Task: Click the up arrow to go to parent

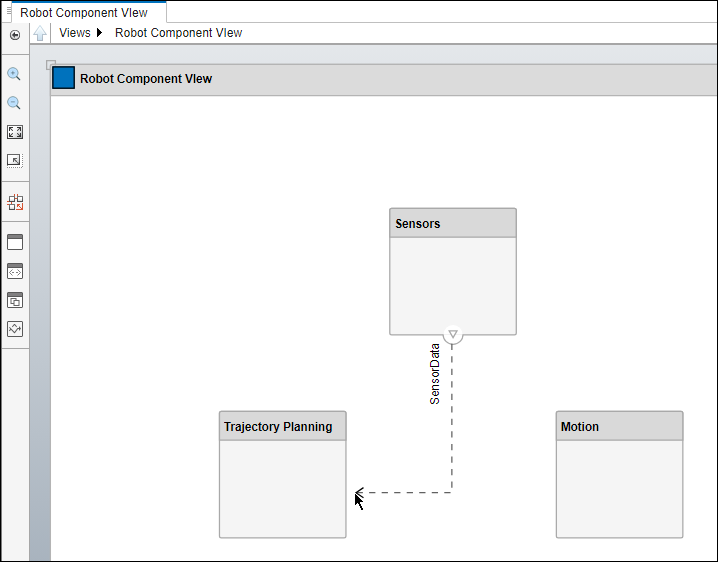Action: (x=41, y=33)
